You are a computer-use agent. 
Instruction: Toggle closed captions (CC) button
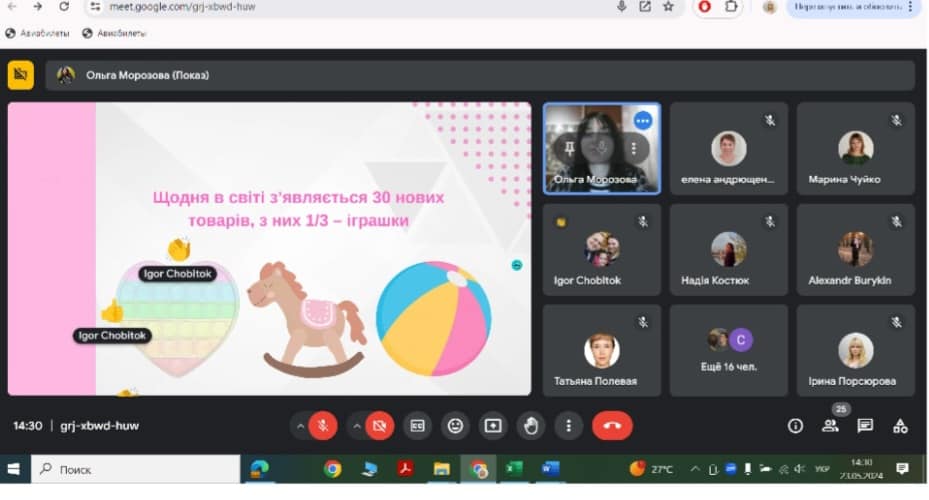click(x=417, y=426)
